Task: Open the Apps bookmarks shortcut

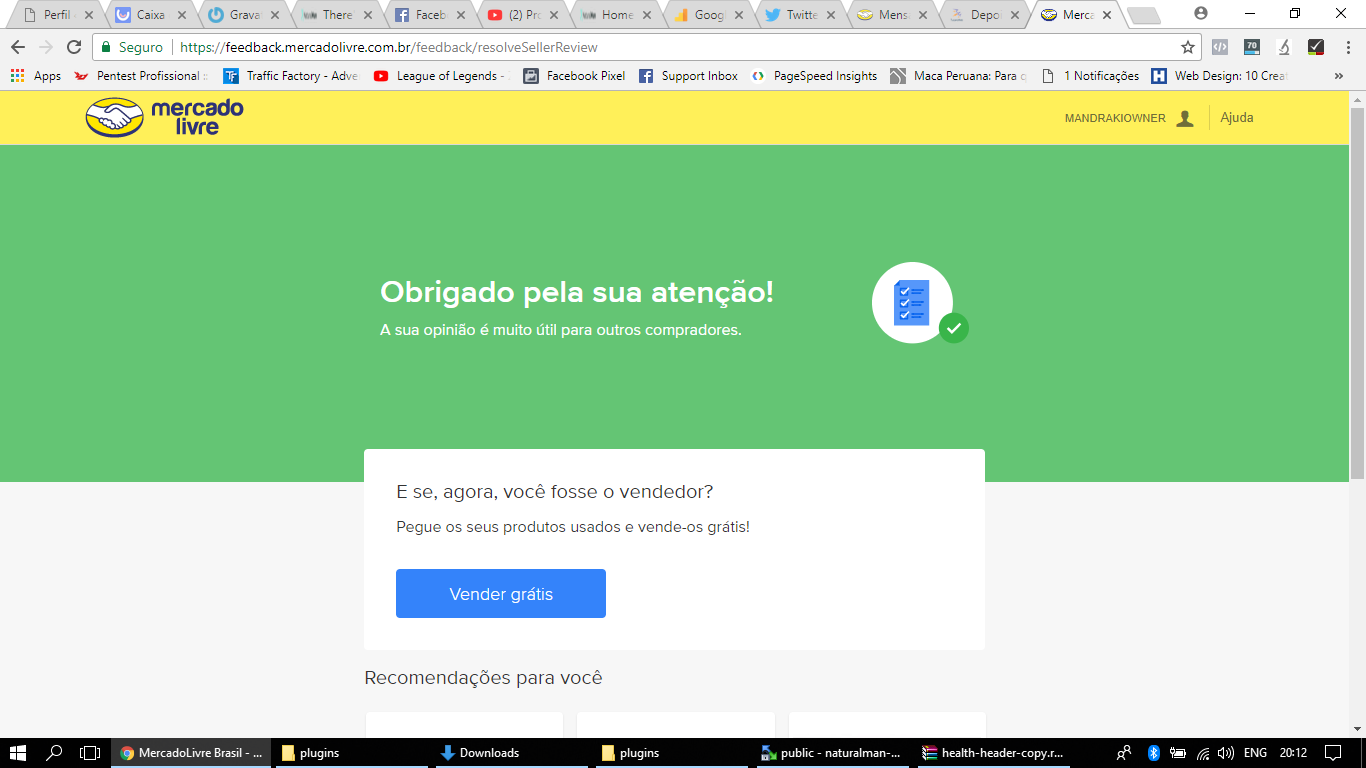Action: (x=36, y=76)
